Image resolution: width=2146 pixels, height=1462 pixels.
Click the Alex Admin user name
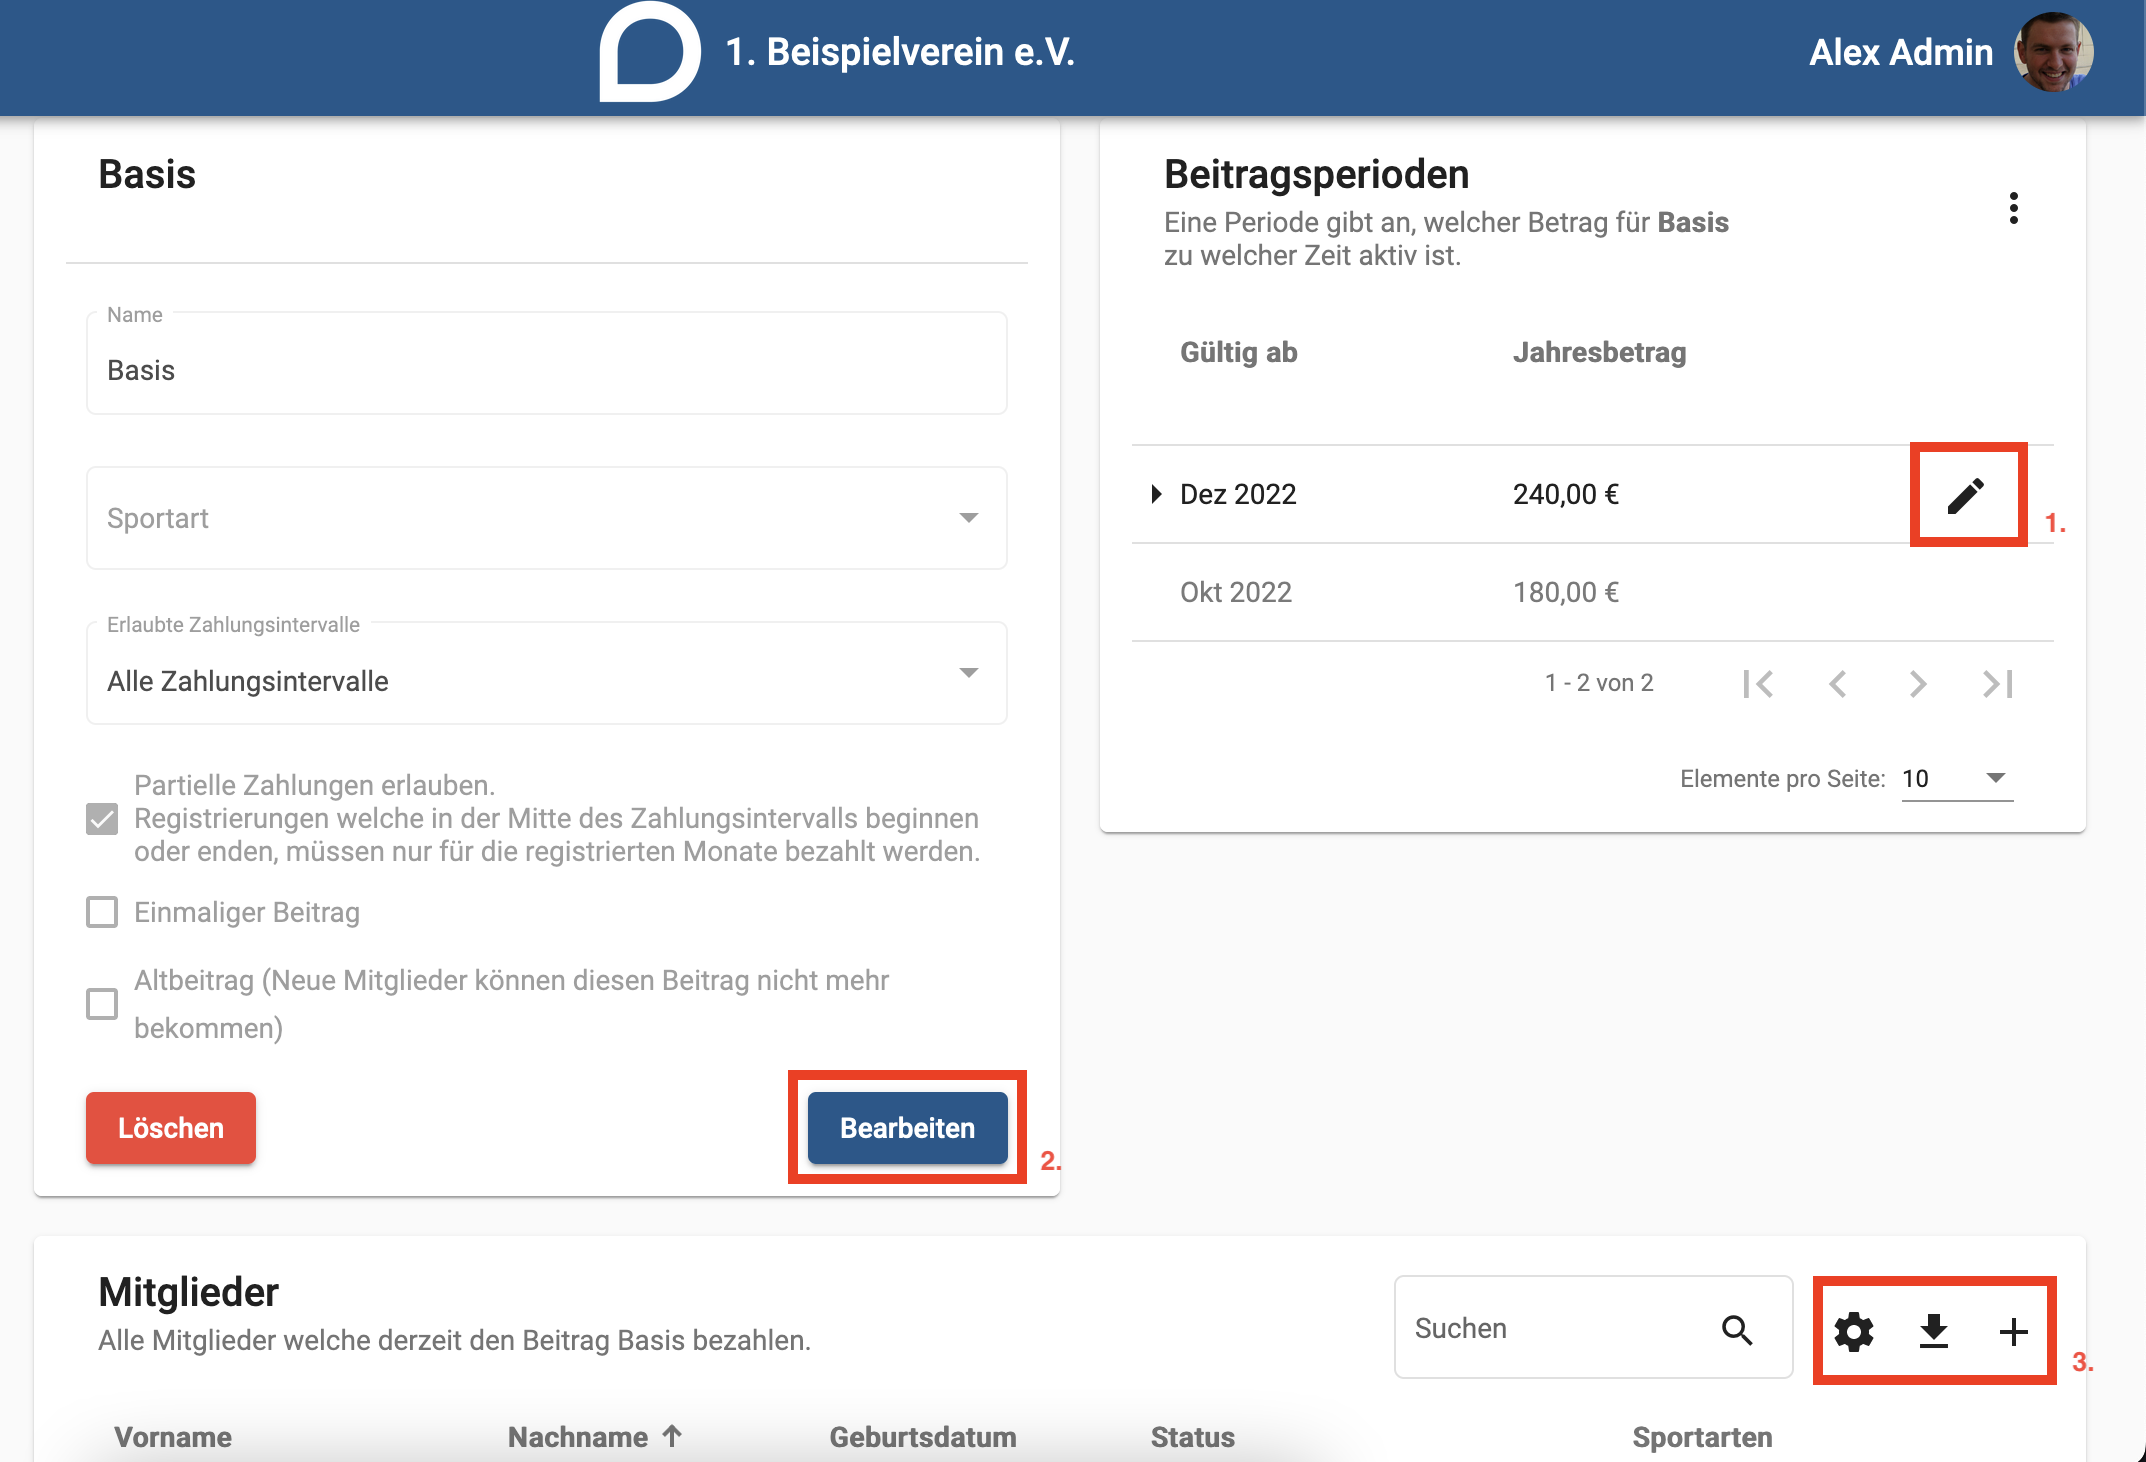click(x=1901, y=52)
